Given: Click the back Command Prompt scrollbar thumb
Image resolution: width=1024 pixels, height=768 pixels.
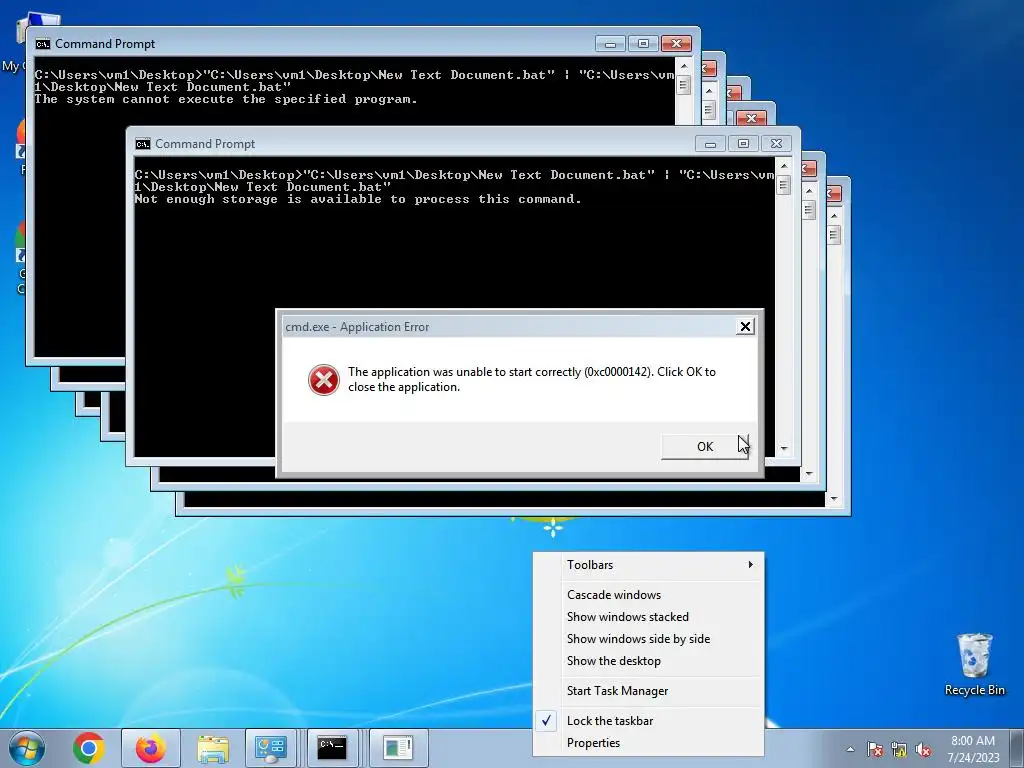Looking at the screenshot, I should [x=684, y=86].
